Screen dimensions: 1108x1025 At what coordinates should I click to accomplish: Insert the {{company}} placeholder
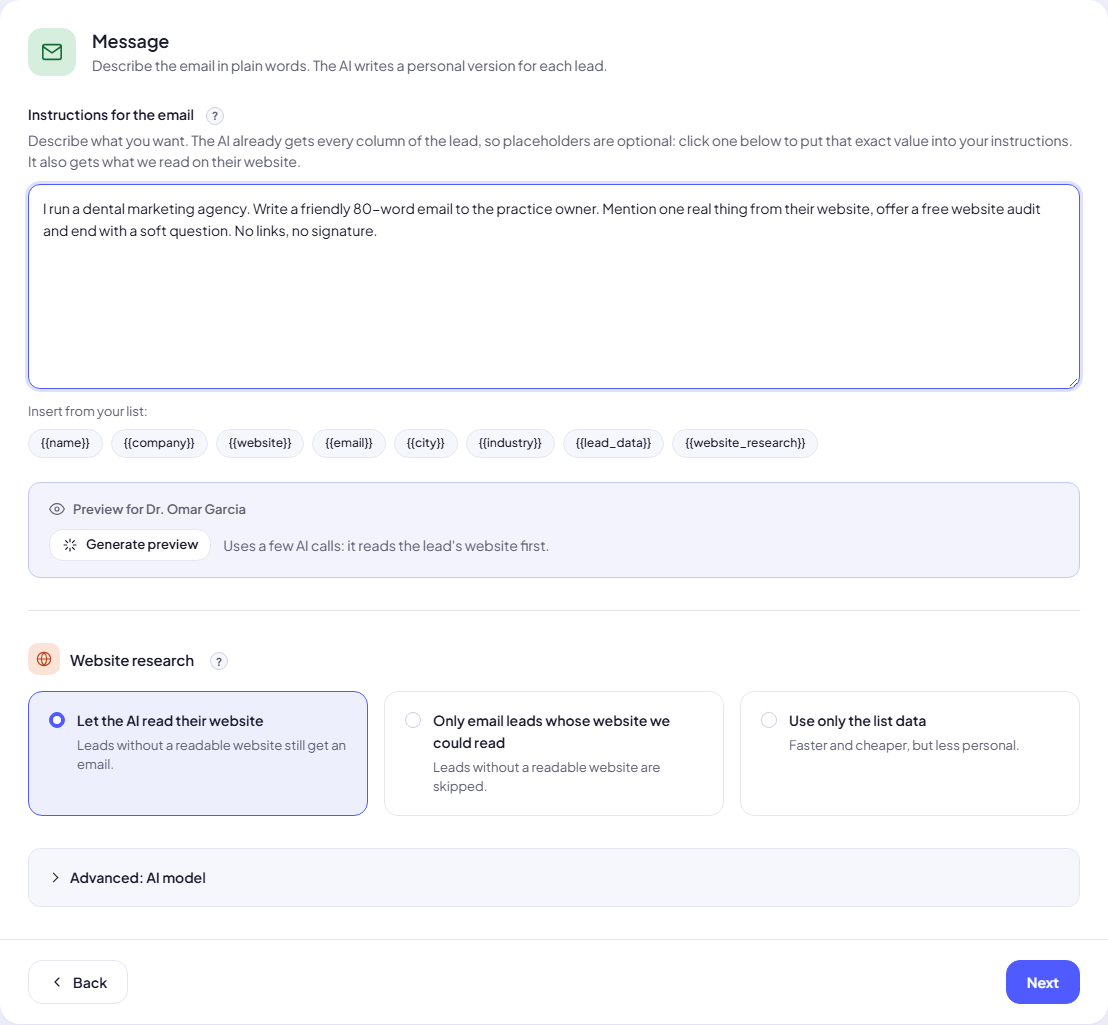[x=159, y=443]
